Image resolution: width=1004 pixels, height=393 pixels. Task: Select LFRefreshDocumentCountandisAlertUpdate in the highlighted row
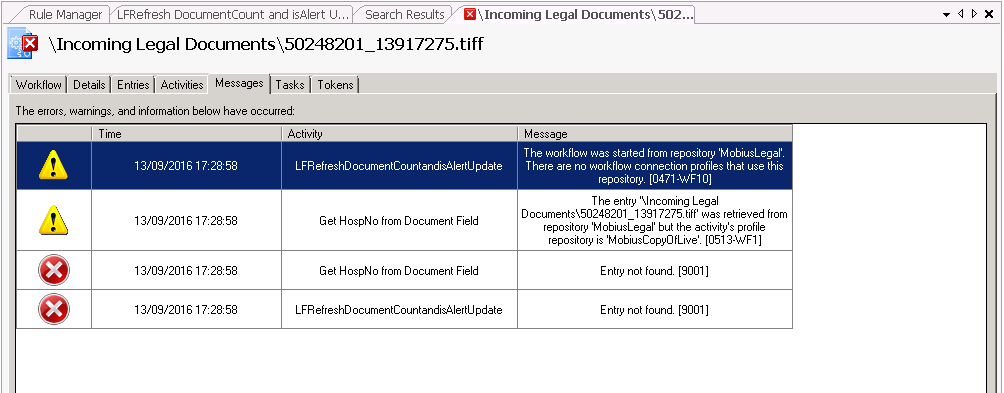tap(400, 165)
